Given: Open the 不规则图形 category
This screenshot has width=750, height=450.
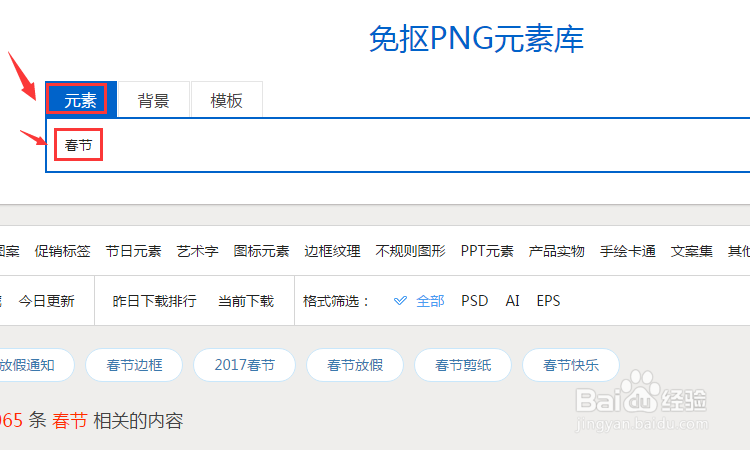Looking at the screenshot, I should [x=410, y=251].
